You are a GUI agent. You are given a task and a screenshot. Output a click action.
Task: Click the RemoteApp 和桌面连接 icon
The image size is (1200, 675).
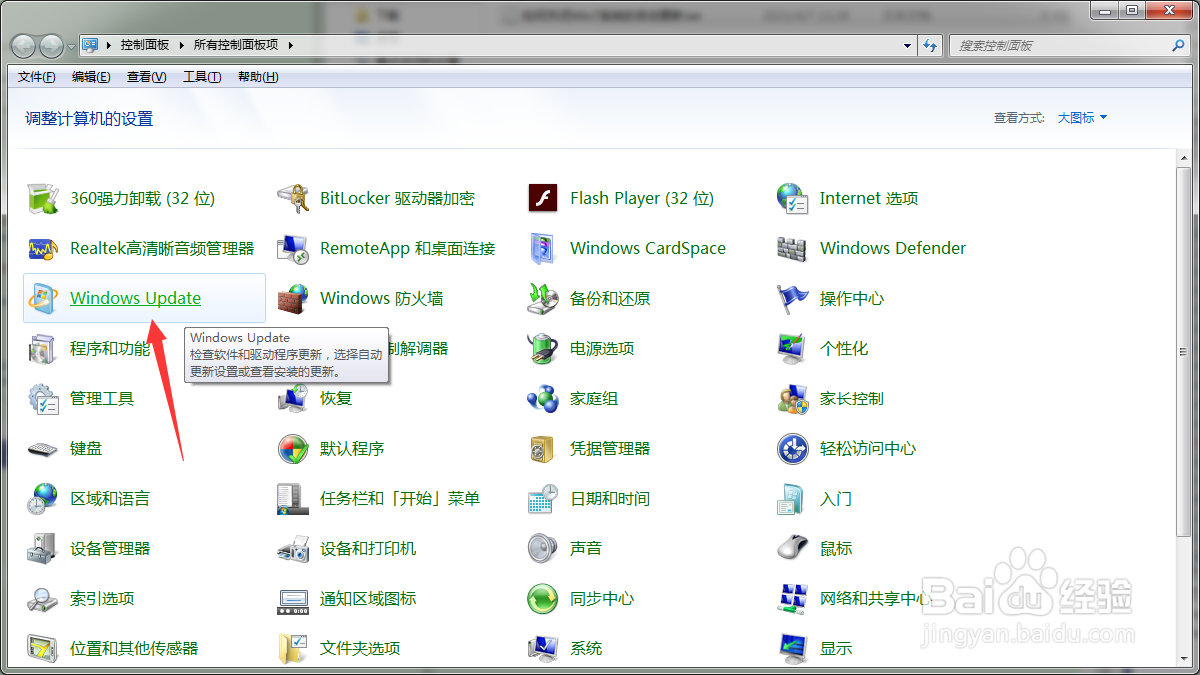[293, 248]
